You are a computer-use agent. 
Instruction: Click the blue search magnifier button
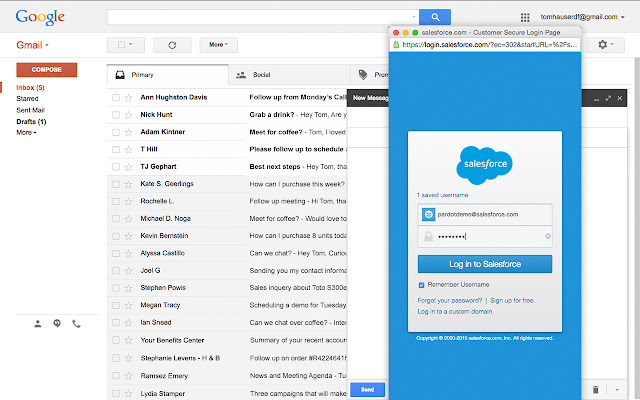tap(435, 17)
